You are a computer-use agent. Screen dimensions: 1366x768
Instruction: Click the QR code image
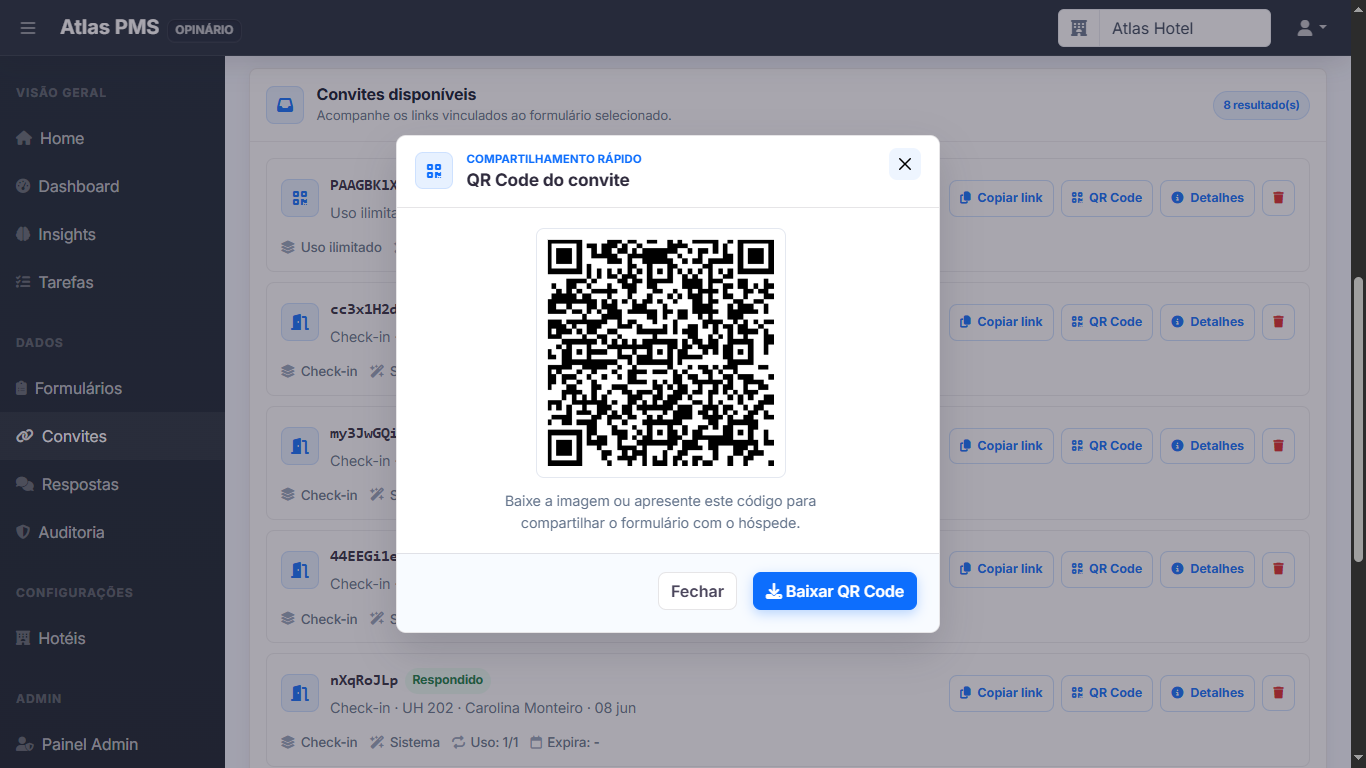point(661,353)
